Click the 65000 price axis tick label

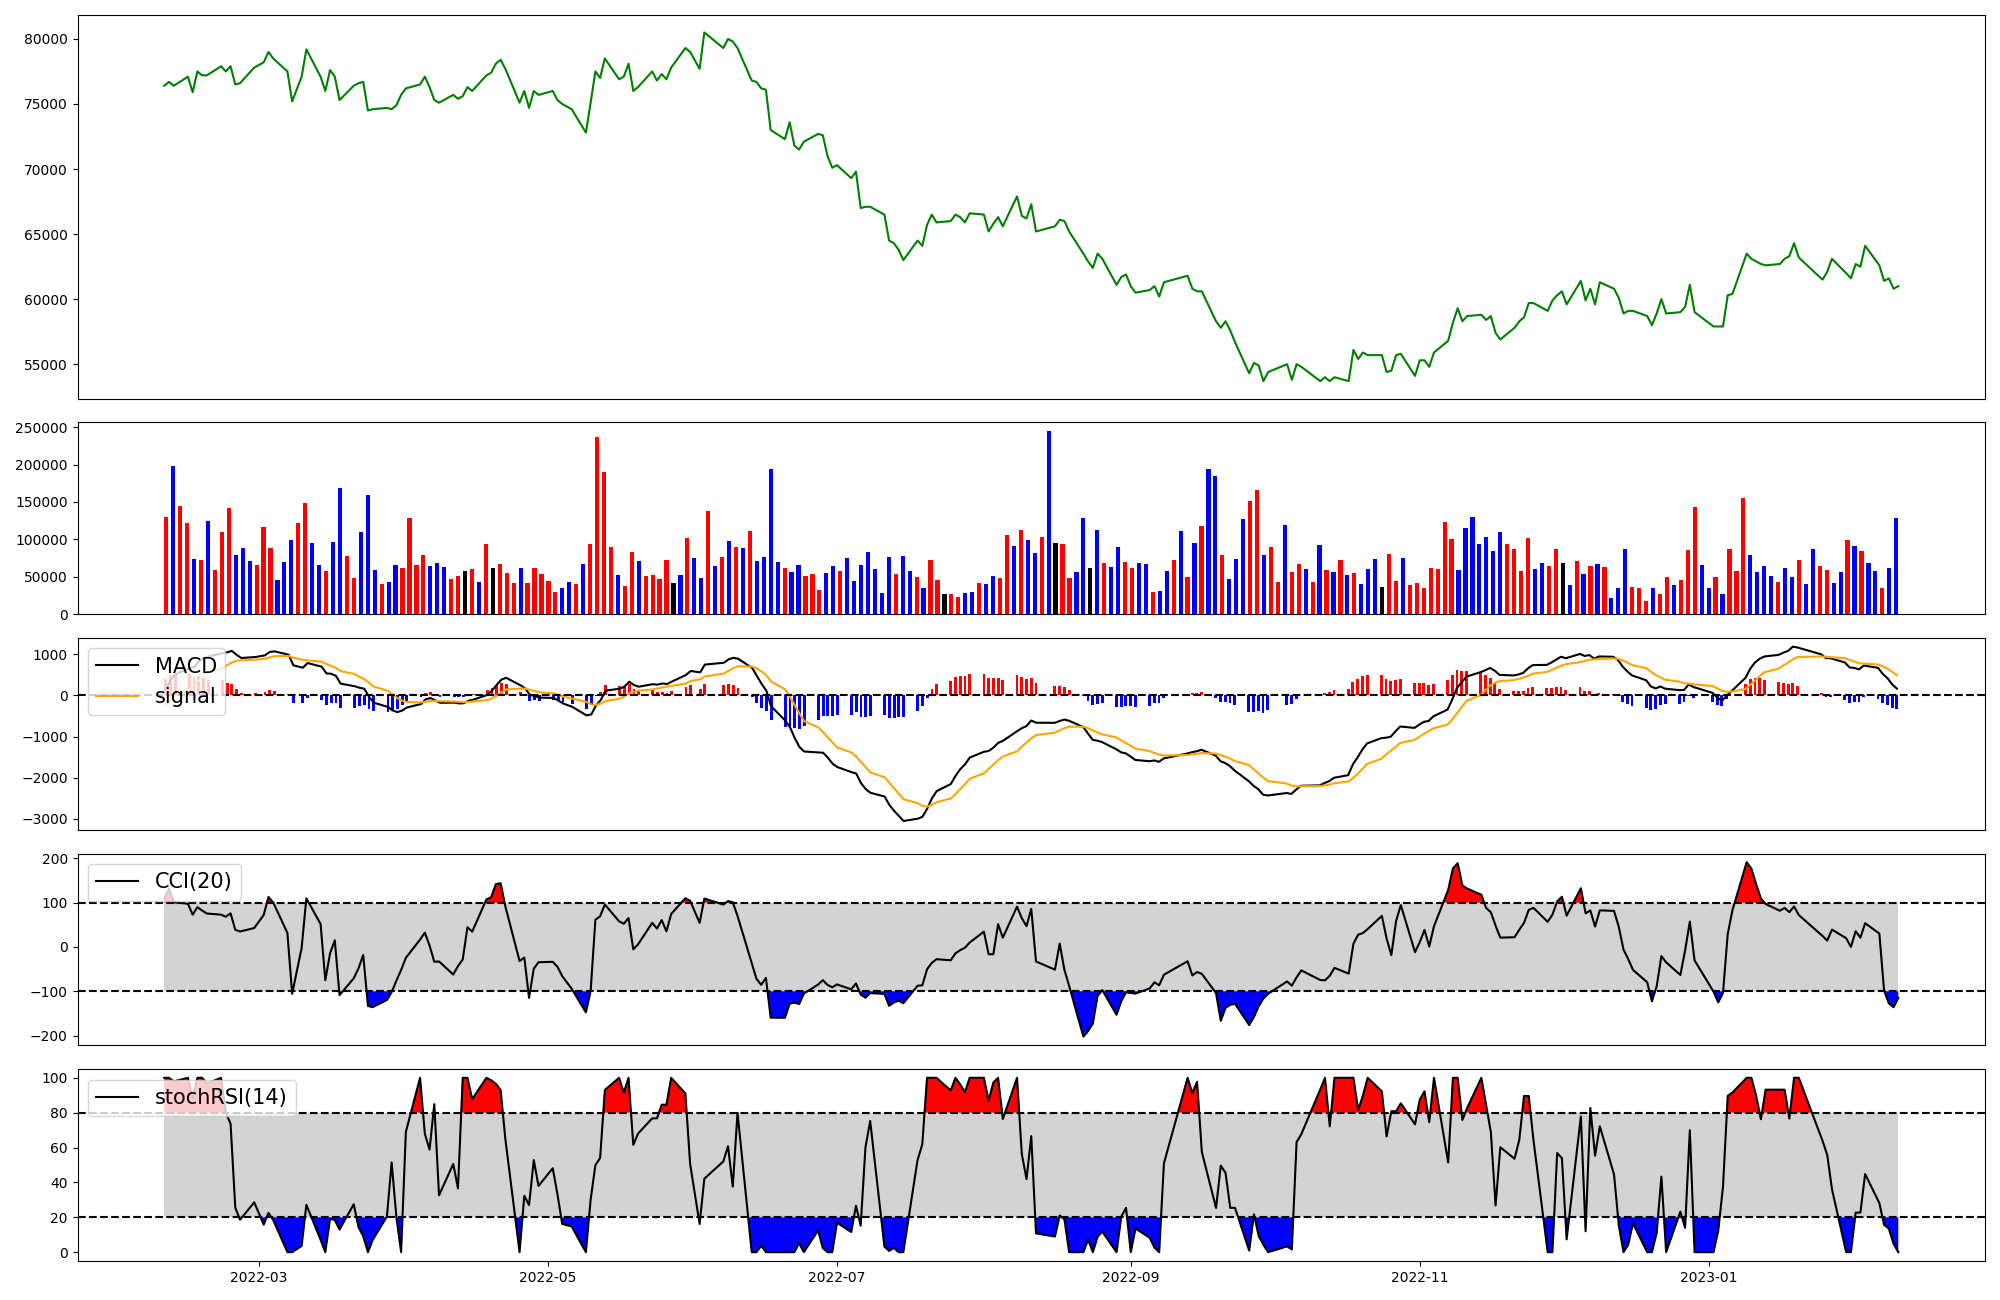click(x=46, y=236)
